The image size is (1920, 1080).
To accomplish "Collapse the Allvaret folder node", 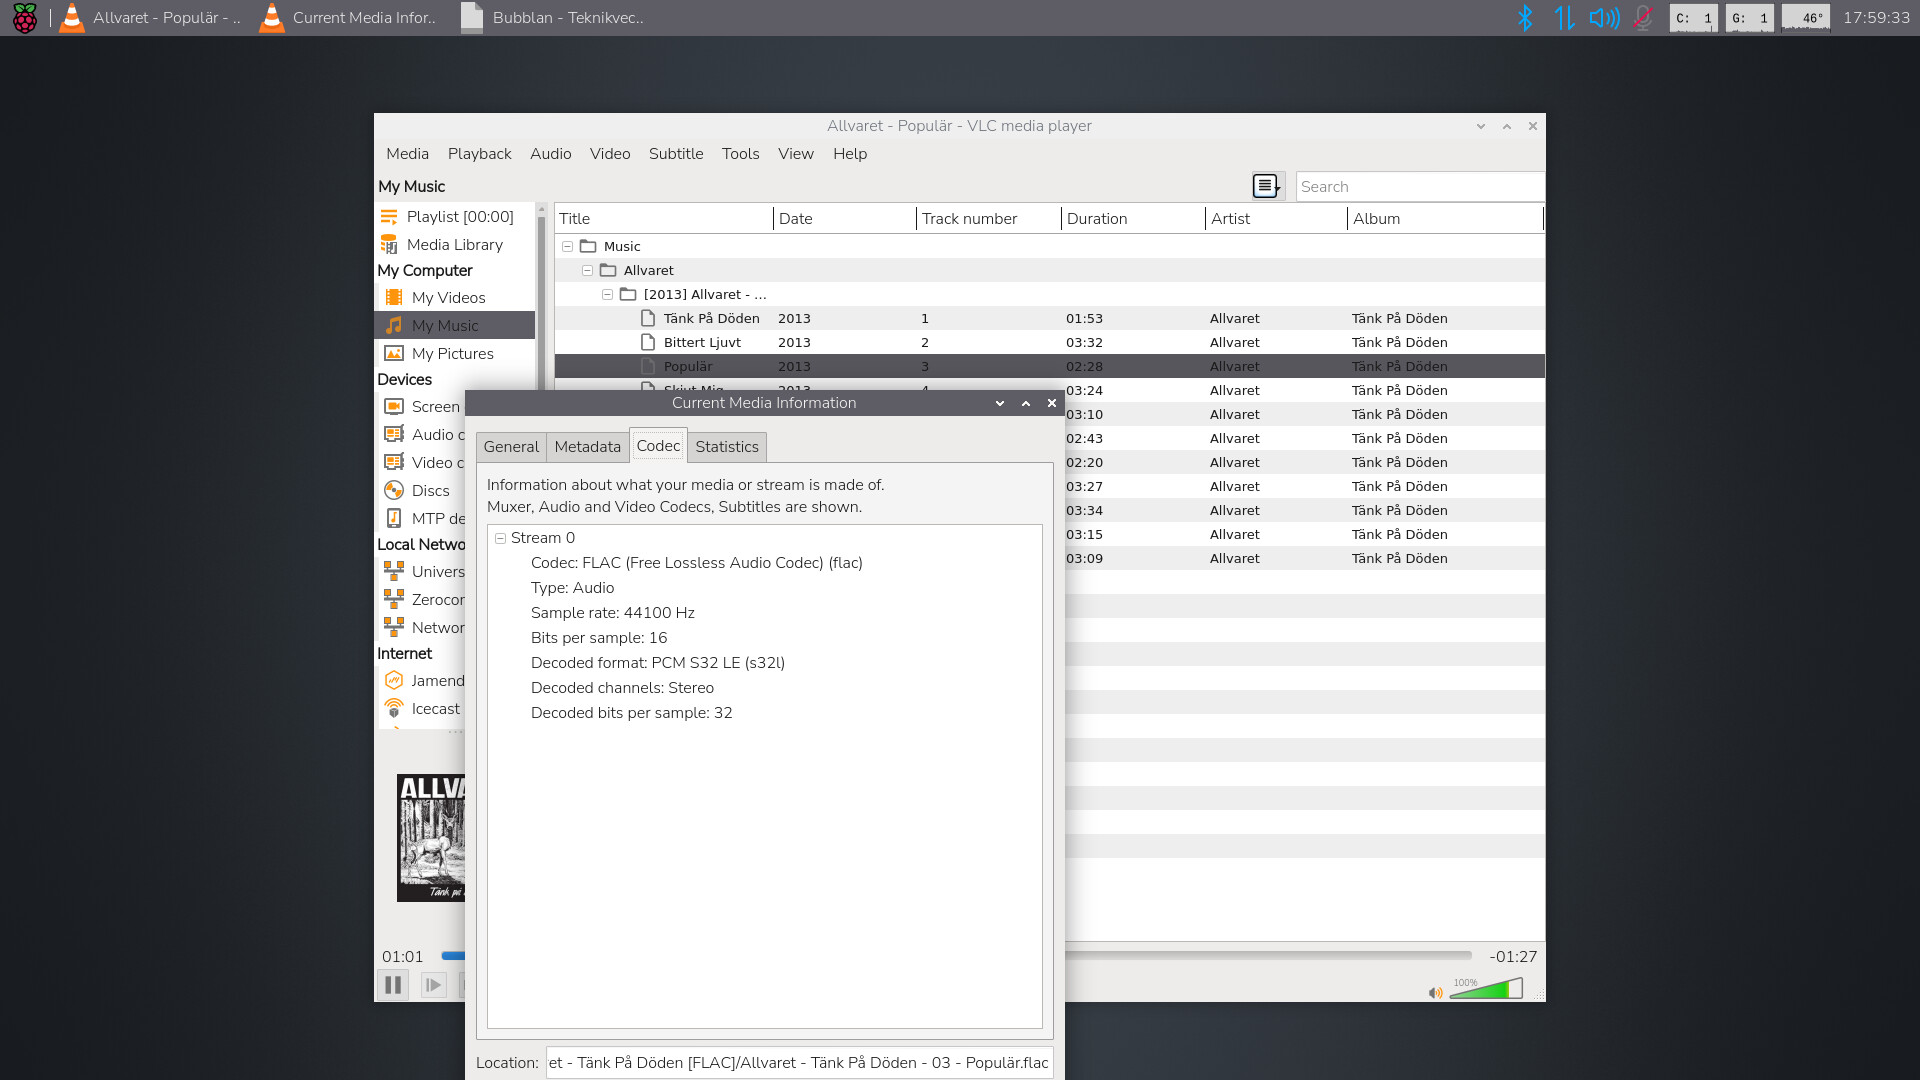I will [x=587, y=271].
